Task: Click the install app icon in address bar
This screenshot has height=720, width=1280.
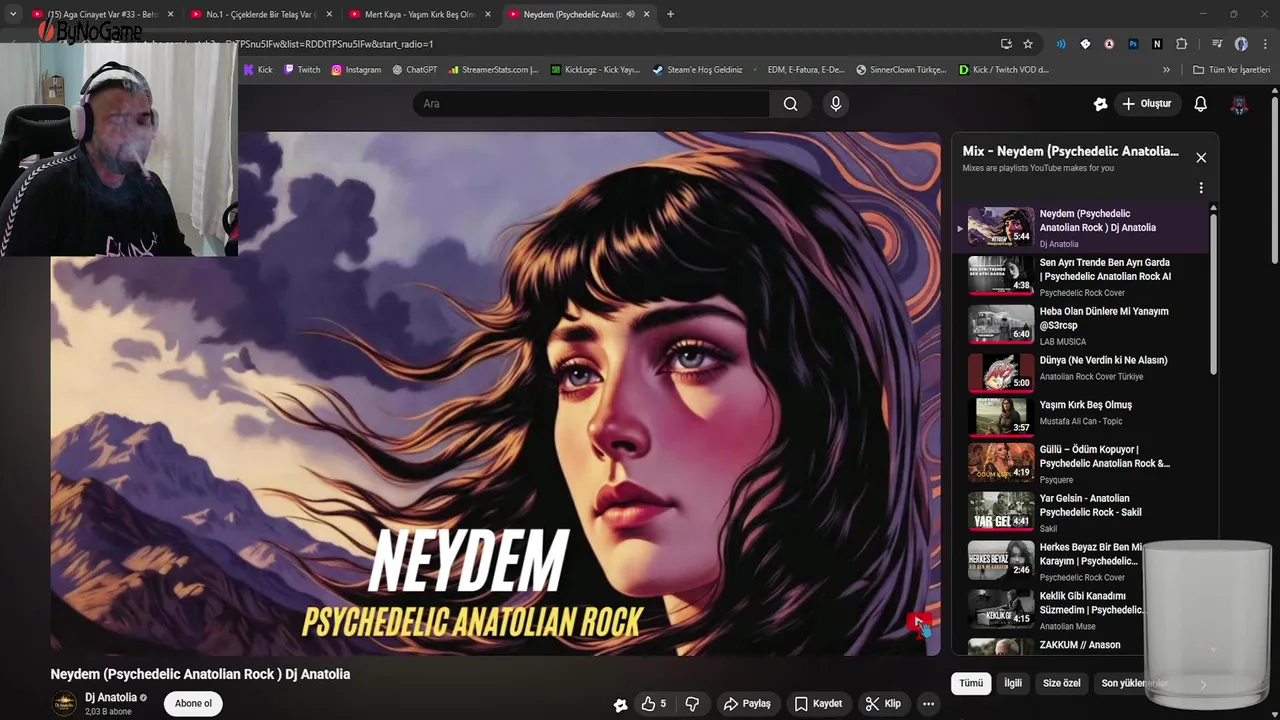Action: click(x=1006, y=44)
